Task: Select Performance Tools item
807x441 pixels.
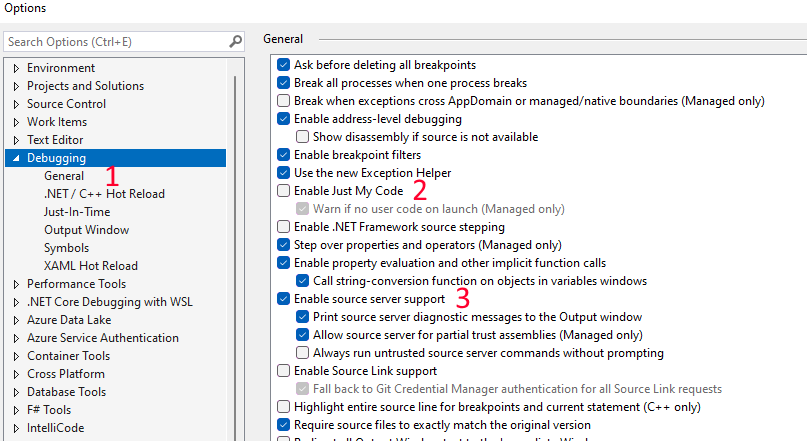Action: coord(77,284)
